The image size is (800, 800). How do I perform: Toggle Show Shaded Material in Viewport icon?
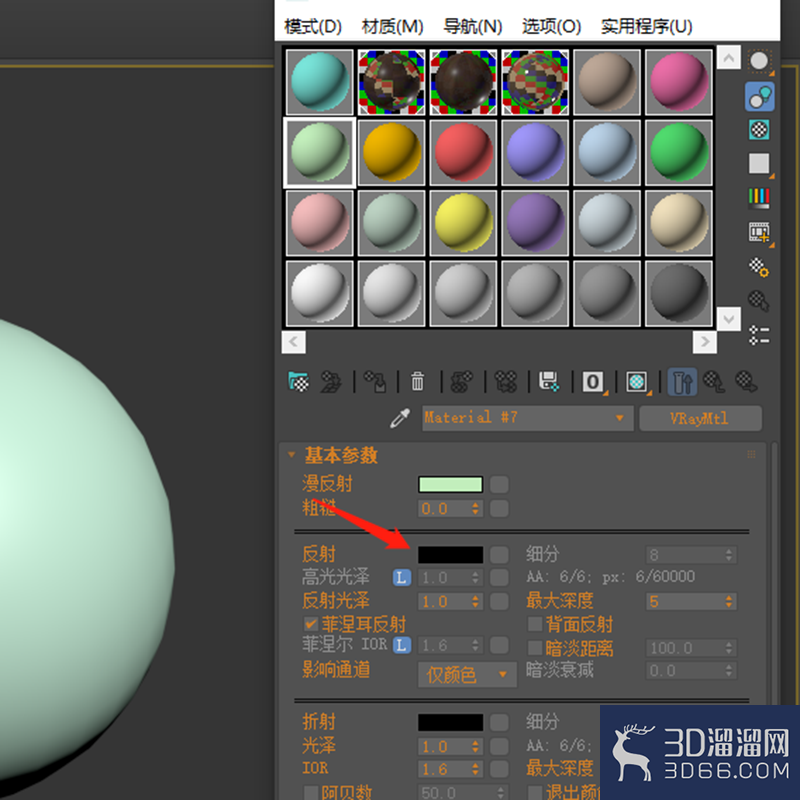pyautogui.click(x=637, y=382)
